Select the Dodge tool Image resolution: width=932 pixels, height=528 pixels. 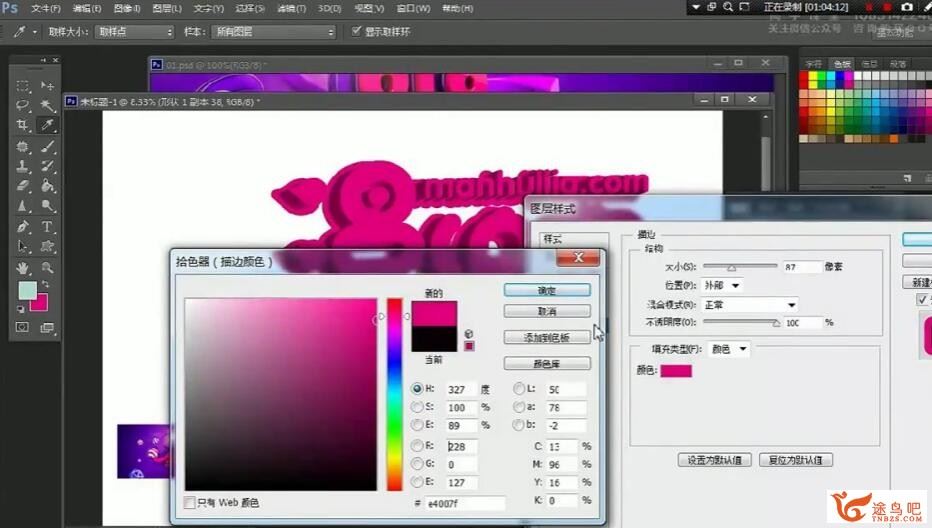click(x=47, y=206)
